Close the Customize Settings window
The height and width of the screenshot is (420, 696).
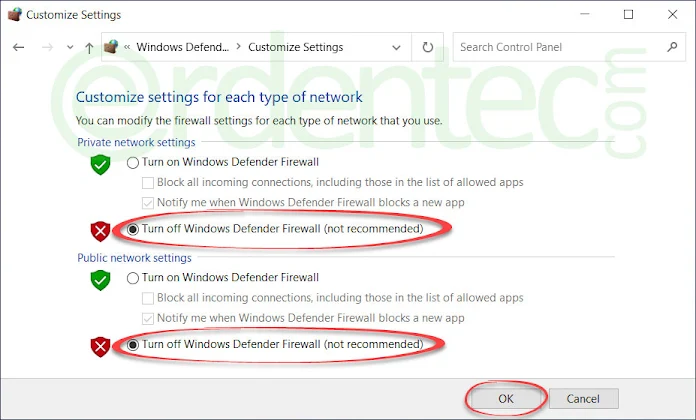[672, 14]
